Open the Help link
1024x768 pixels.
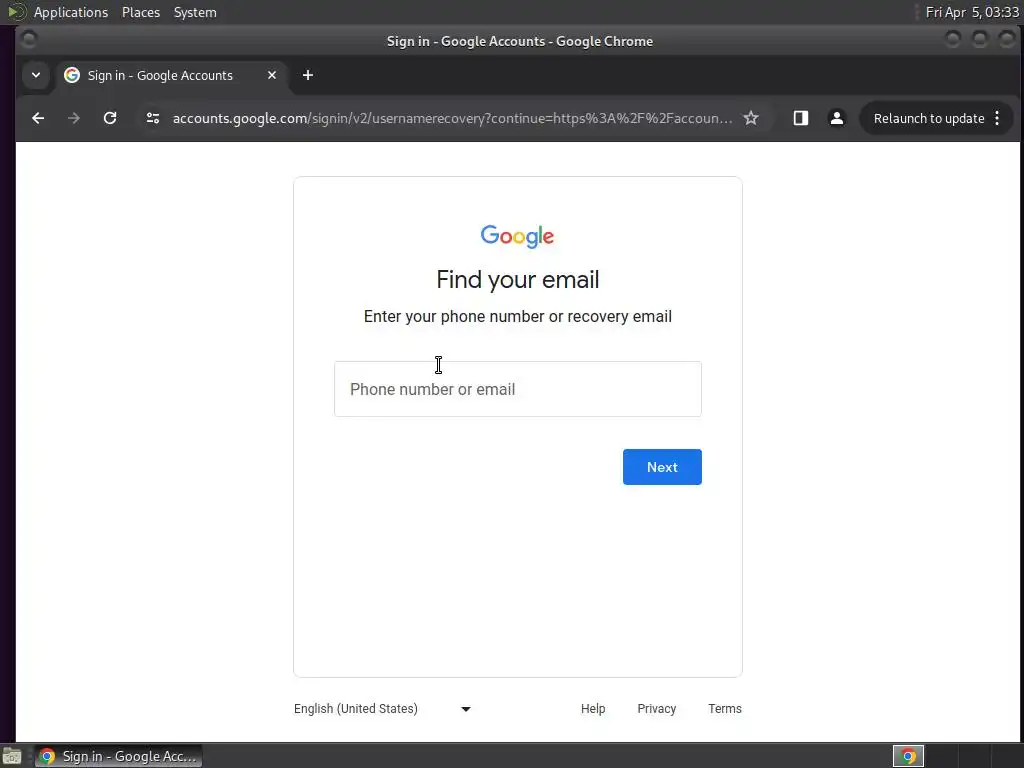(593, 709)
